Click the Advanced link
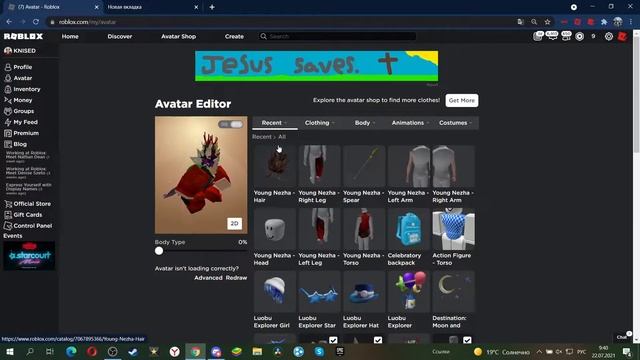The height and width of the screenshot is (360, 640). (x=208, y=278)
